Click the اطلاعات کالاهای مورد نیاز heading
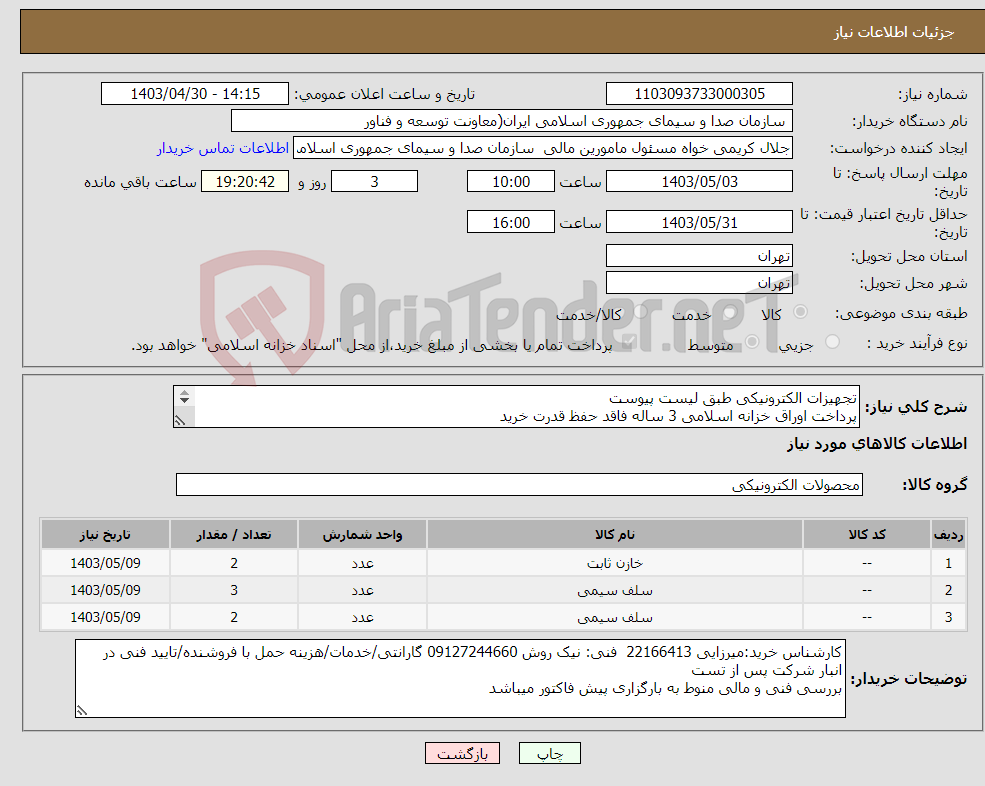This screenshot has height=786, width=985. [x=876, y=444]
